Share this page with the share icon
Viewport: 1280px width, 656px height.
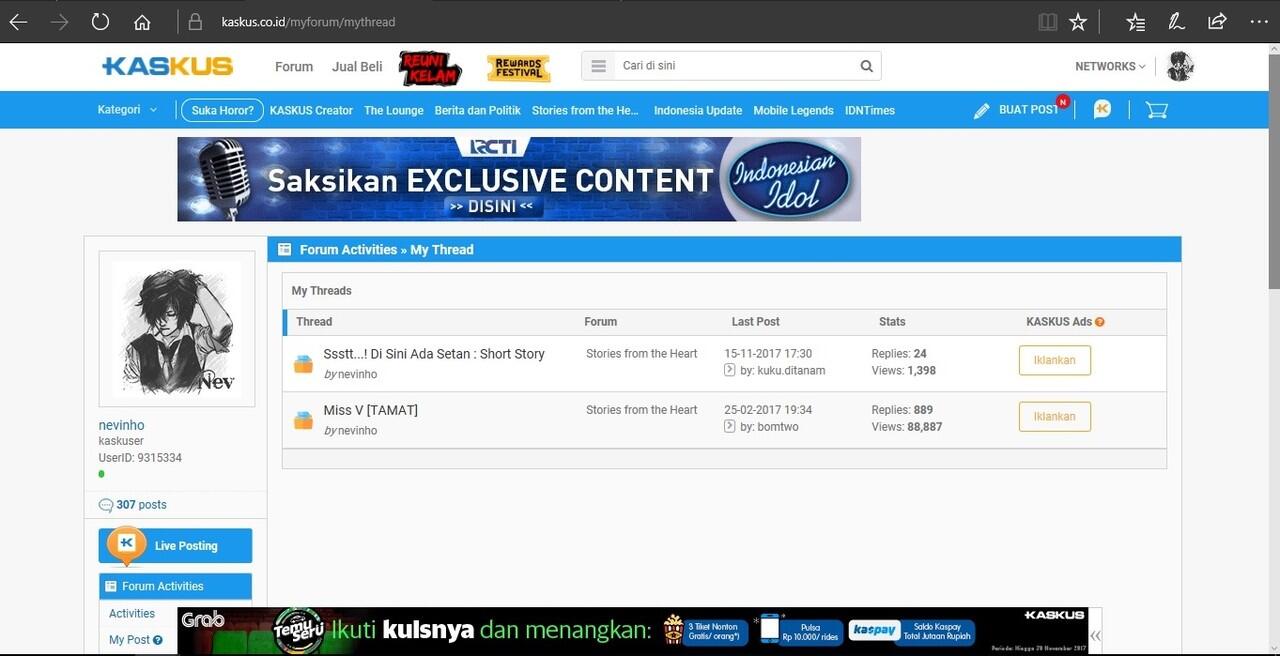[x=1217, y=22]
